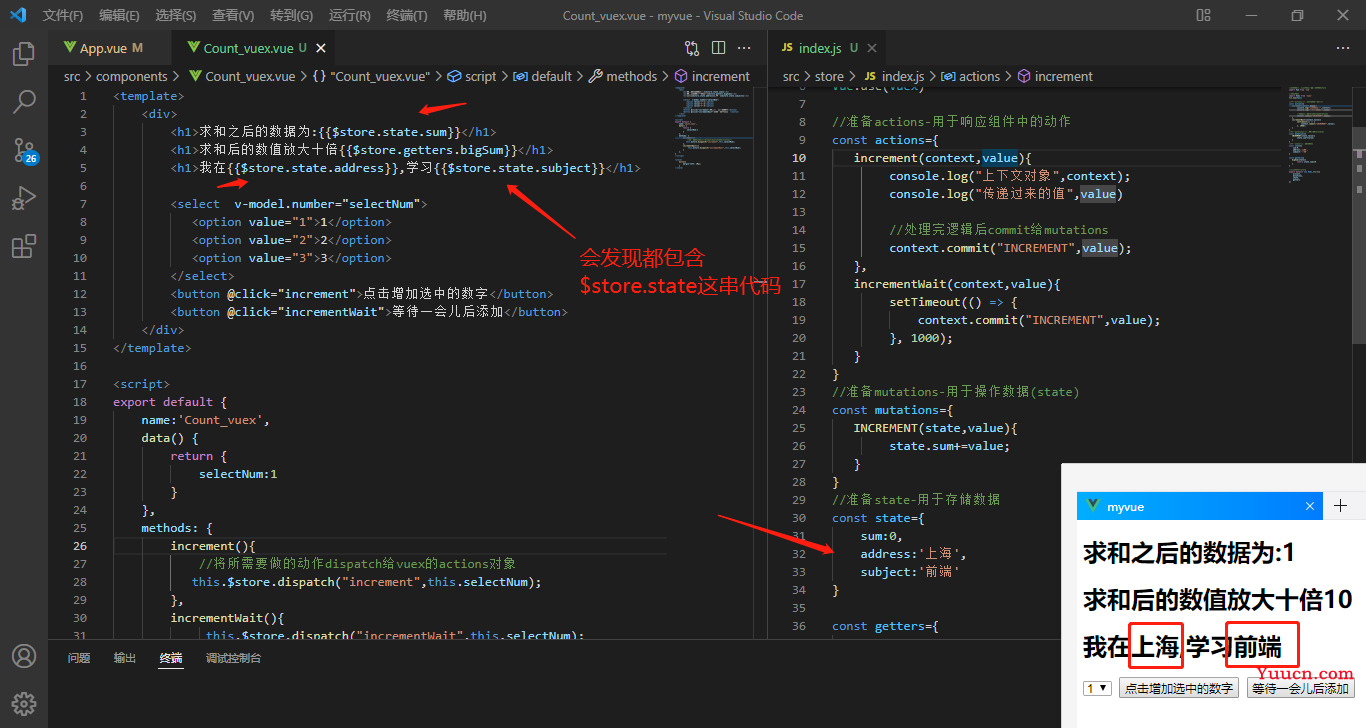The image size is (1366, 728).
Task: Open a new browser tab with plus
Action: [x=1341, y=506]
